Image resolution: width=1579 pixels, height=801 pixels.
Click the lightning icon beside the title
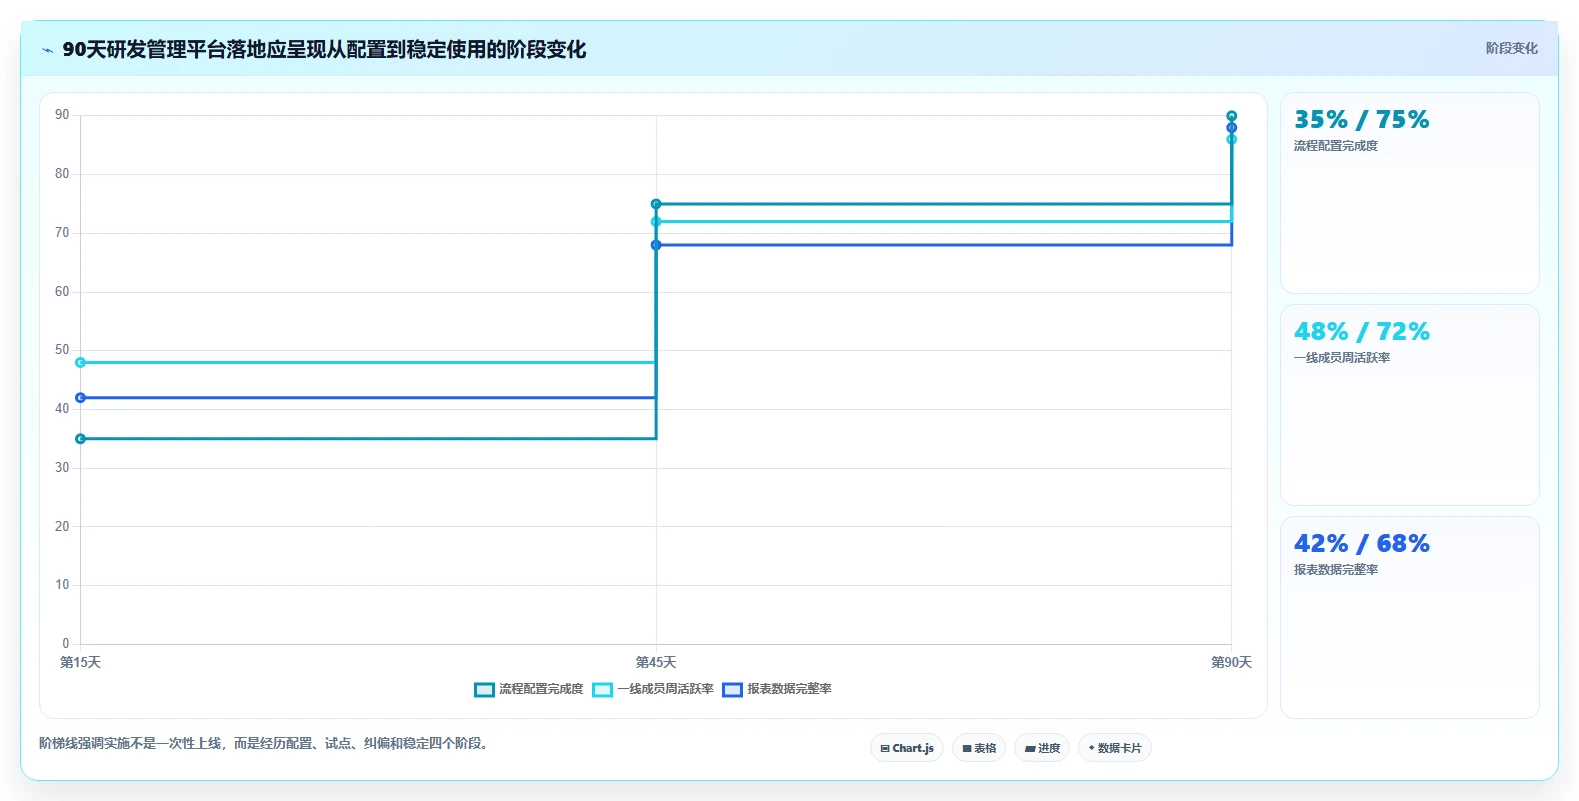point(47,50)
